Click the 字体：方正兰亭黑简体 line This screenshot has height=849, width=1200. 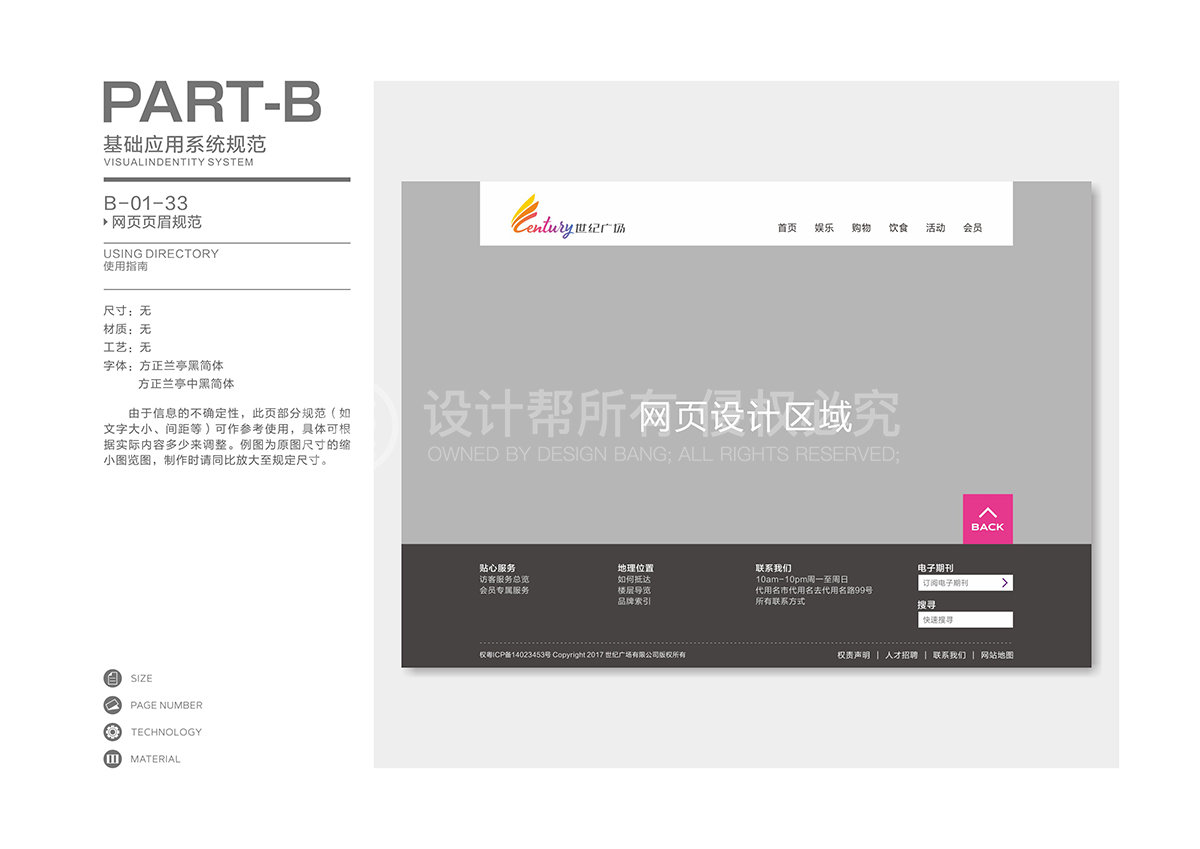(x=163, y=366)
